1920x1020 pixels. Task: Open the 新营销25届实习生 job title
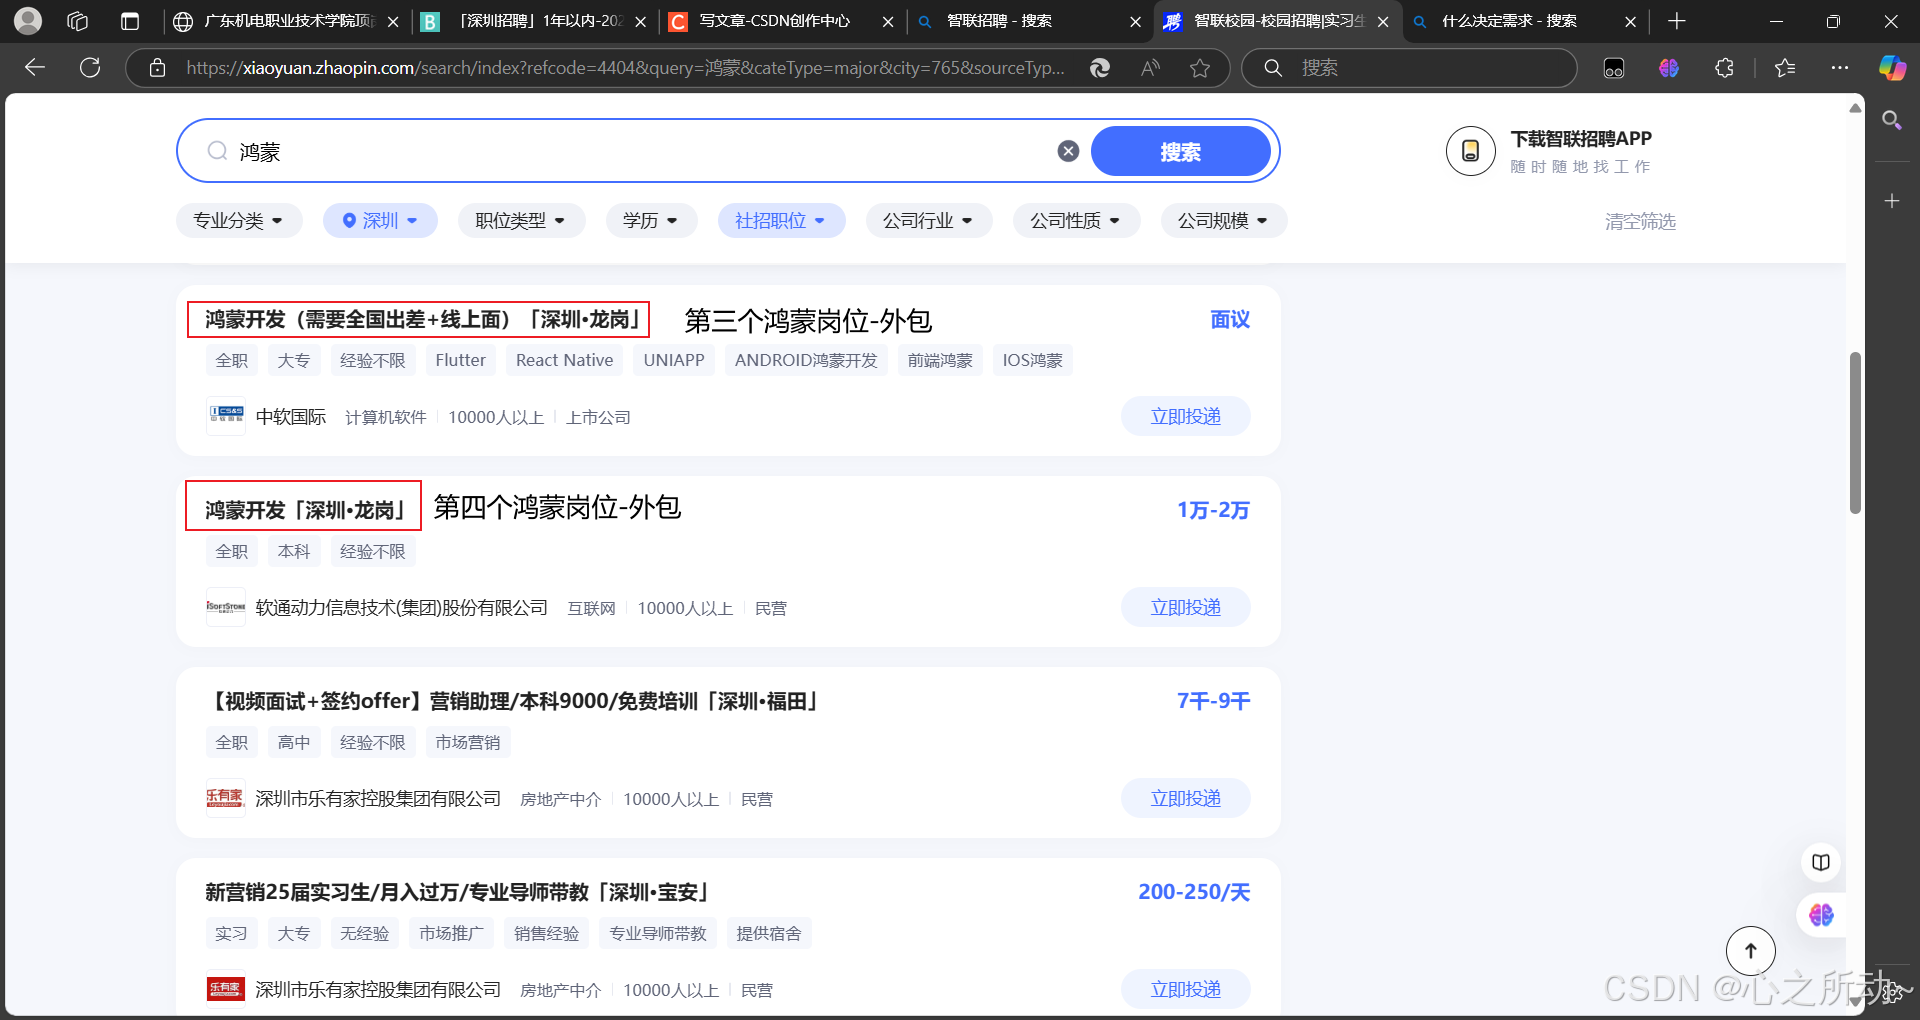(x=458, y=892)
